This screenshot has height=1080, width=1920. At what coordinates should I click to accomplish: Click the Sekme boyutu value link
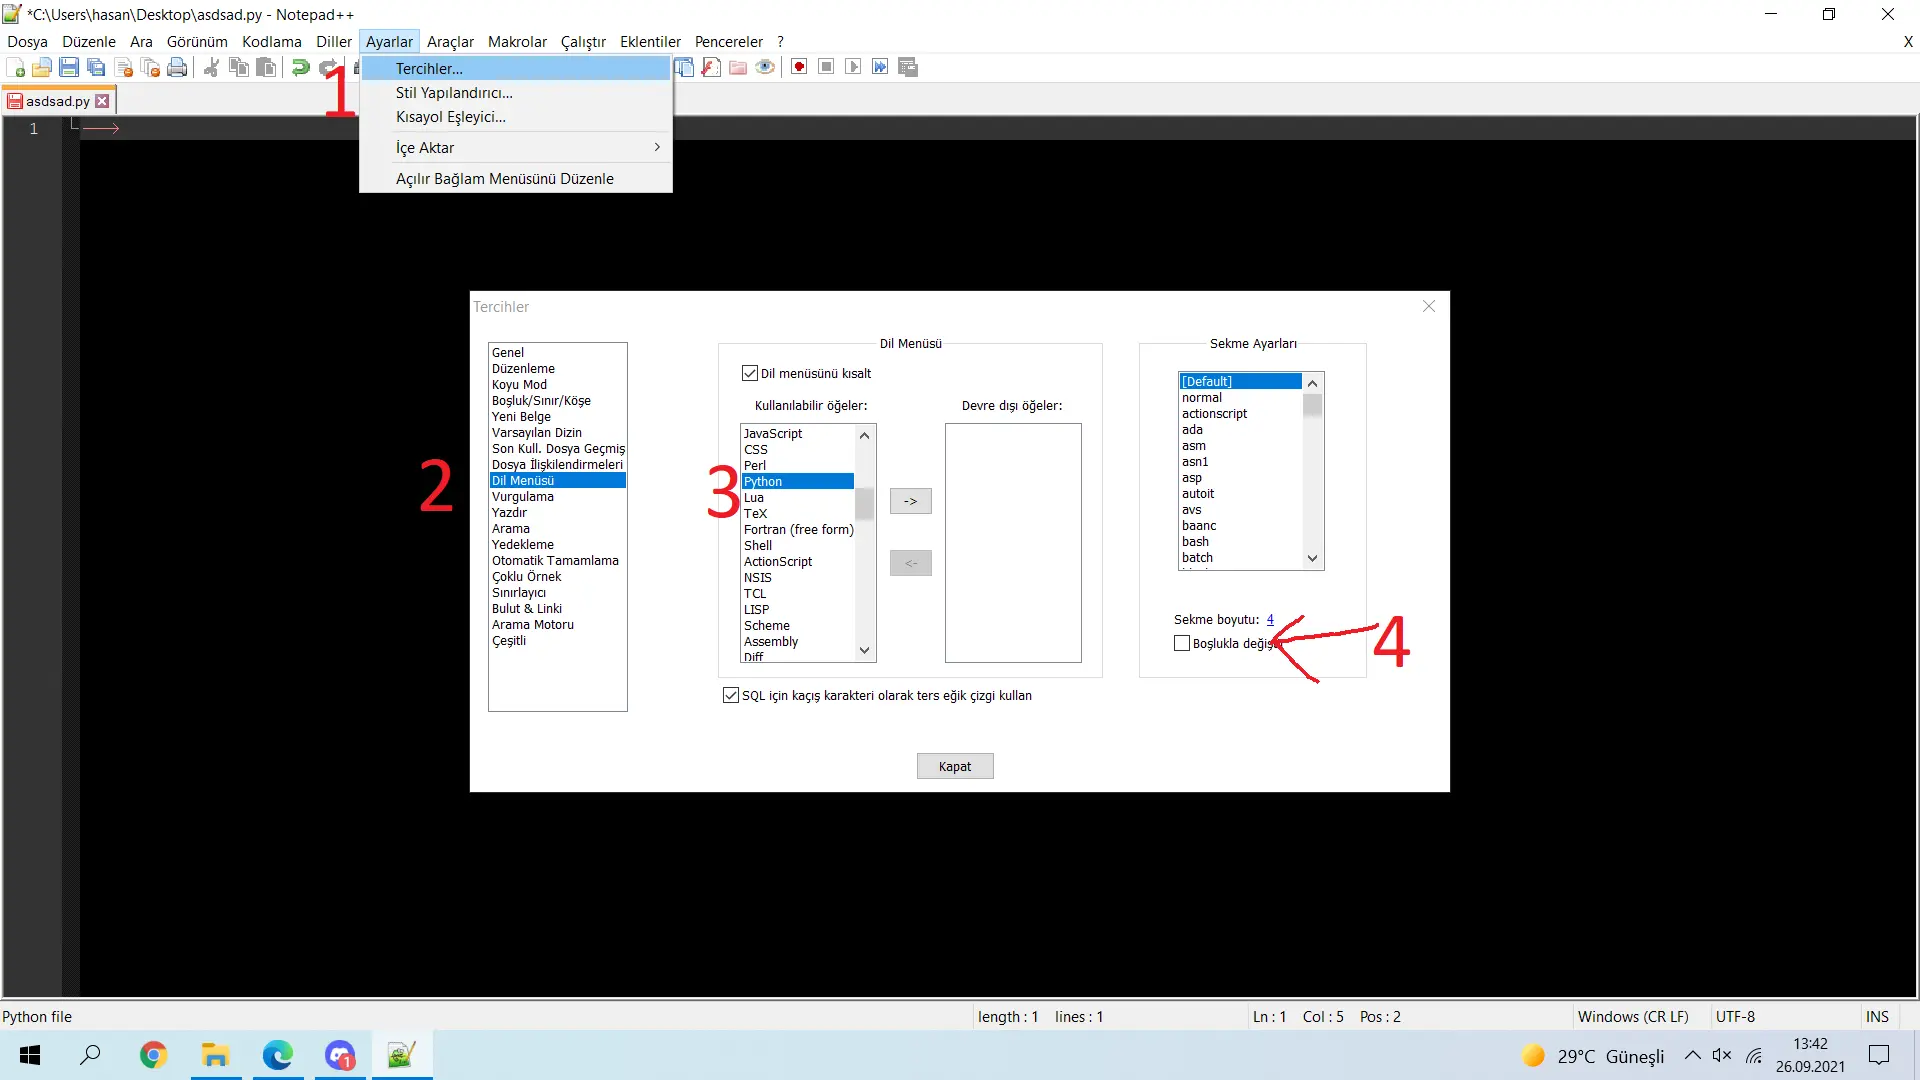[1270, 619]
